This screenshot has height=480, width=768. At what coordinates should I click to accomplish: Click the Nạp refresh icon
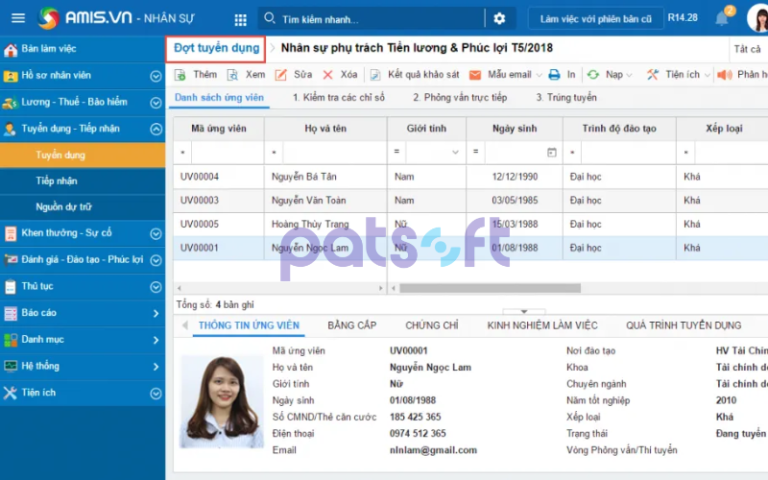tap(593, 74)
